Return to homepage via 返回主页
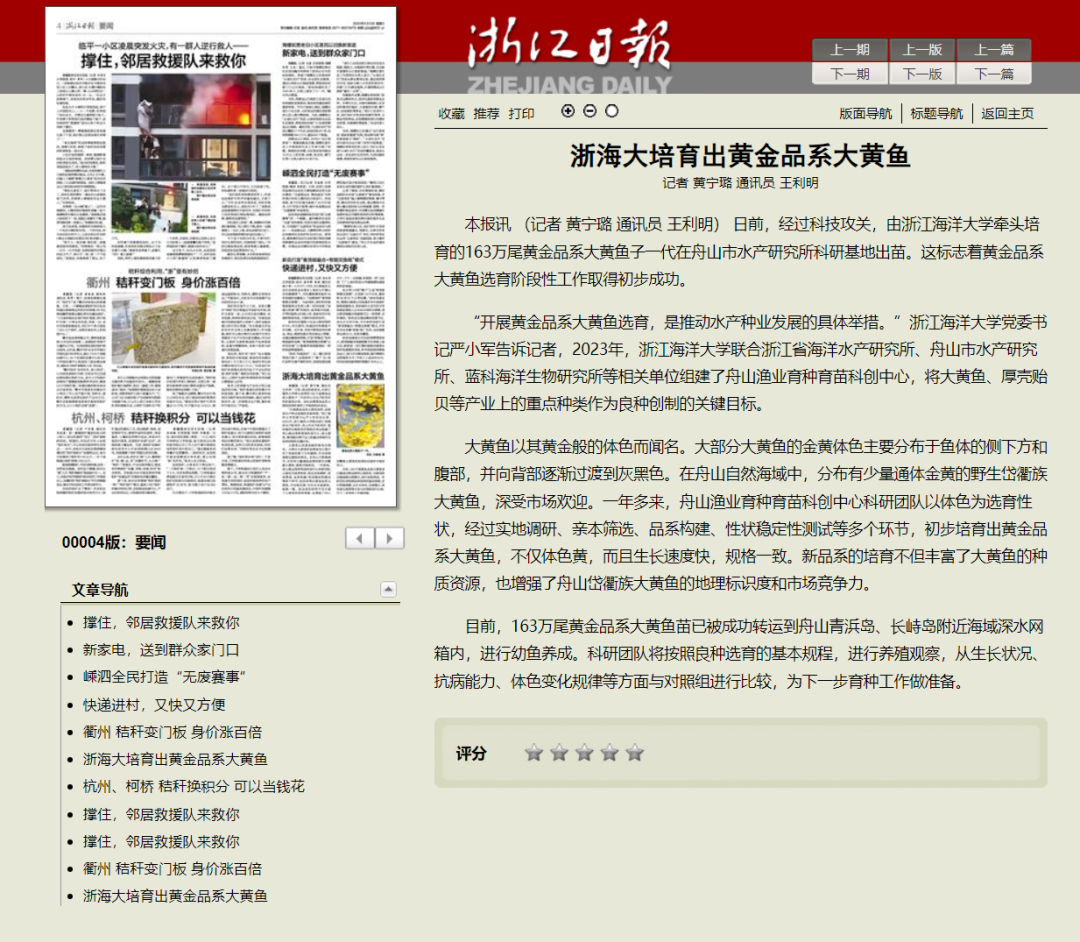1080x942 pixels. click(x=1008, y=114)
